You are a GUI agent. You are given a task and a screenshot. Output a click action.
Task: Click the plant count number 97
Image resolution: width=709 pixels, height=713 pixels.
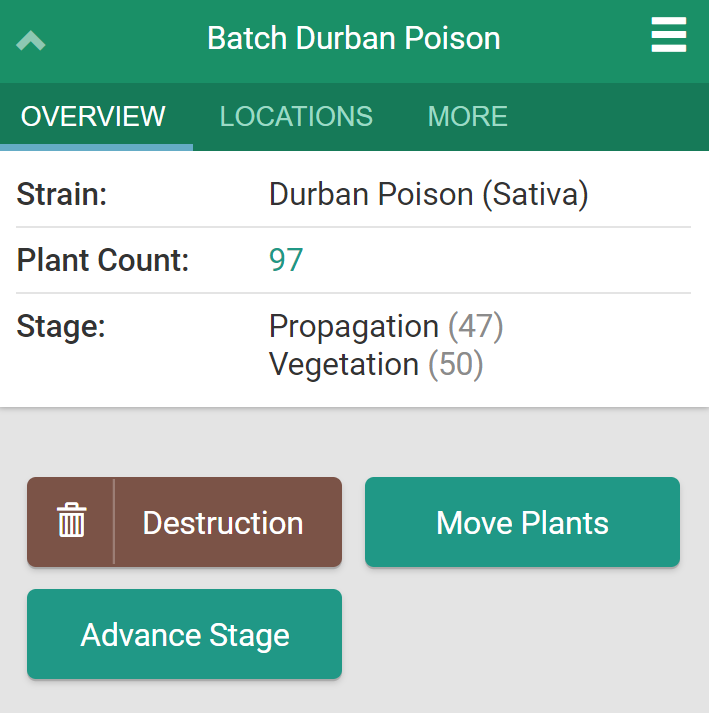[286, 260]
